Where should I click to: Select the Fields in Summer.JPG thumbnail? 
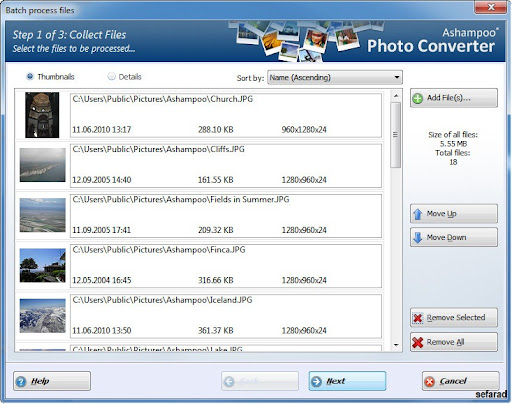tap(42, 215)
